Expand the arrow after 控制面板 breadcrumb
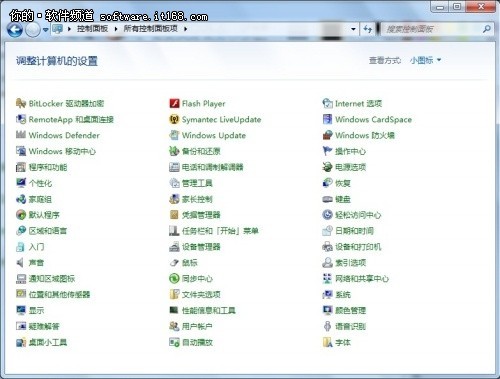500x379 pixels. coord(116,29)
